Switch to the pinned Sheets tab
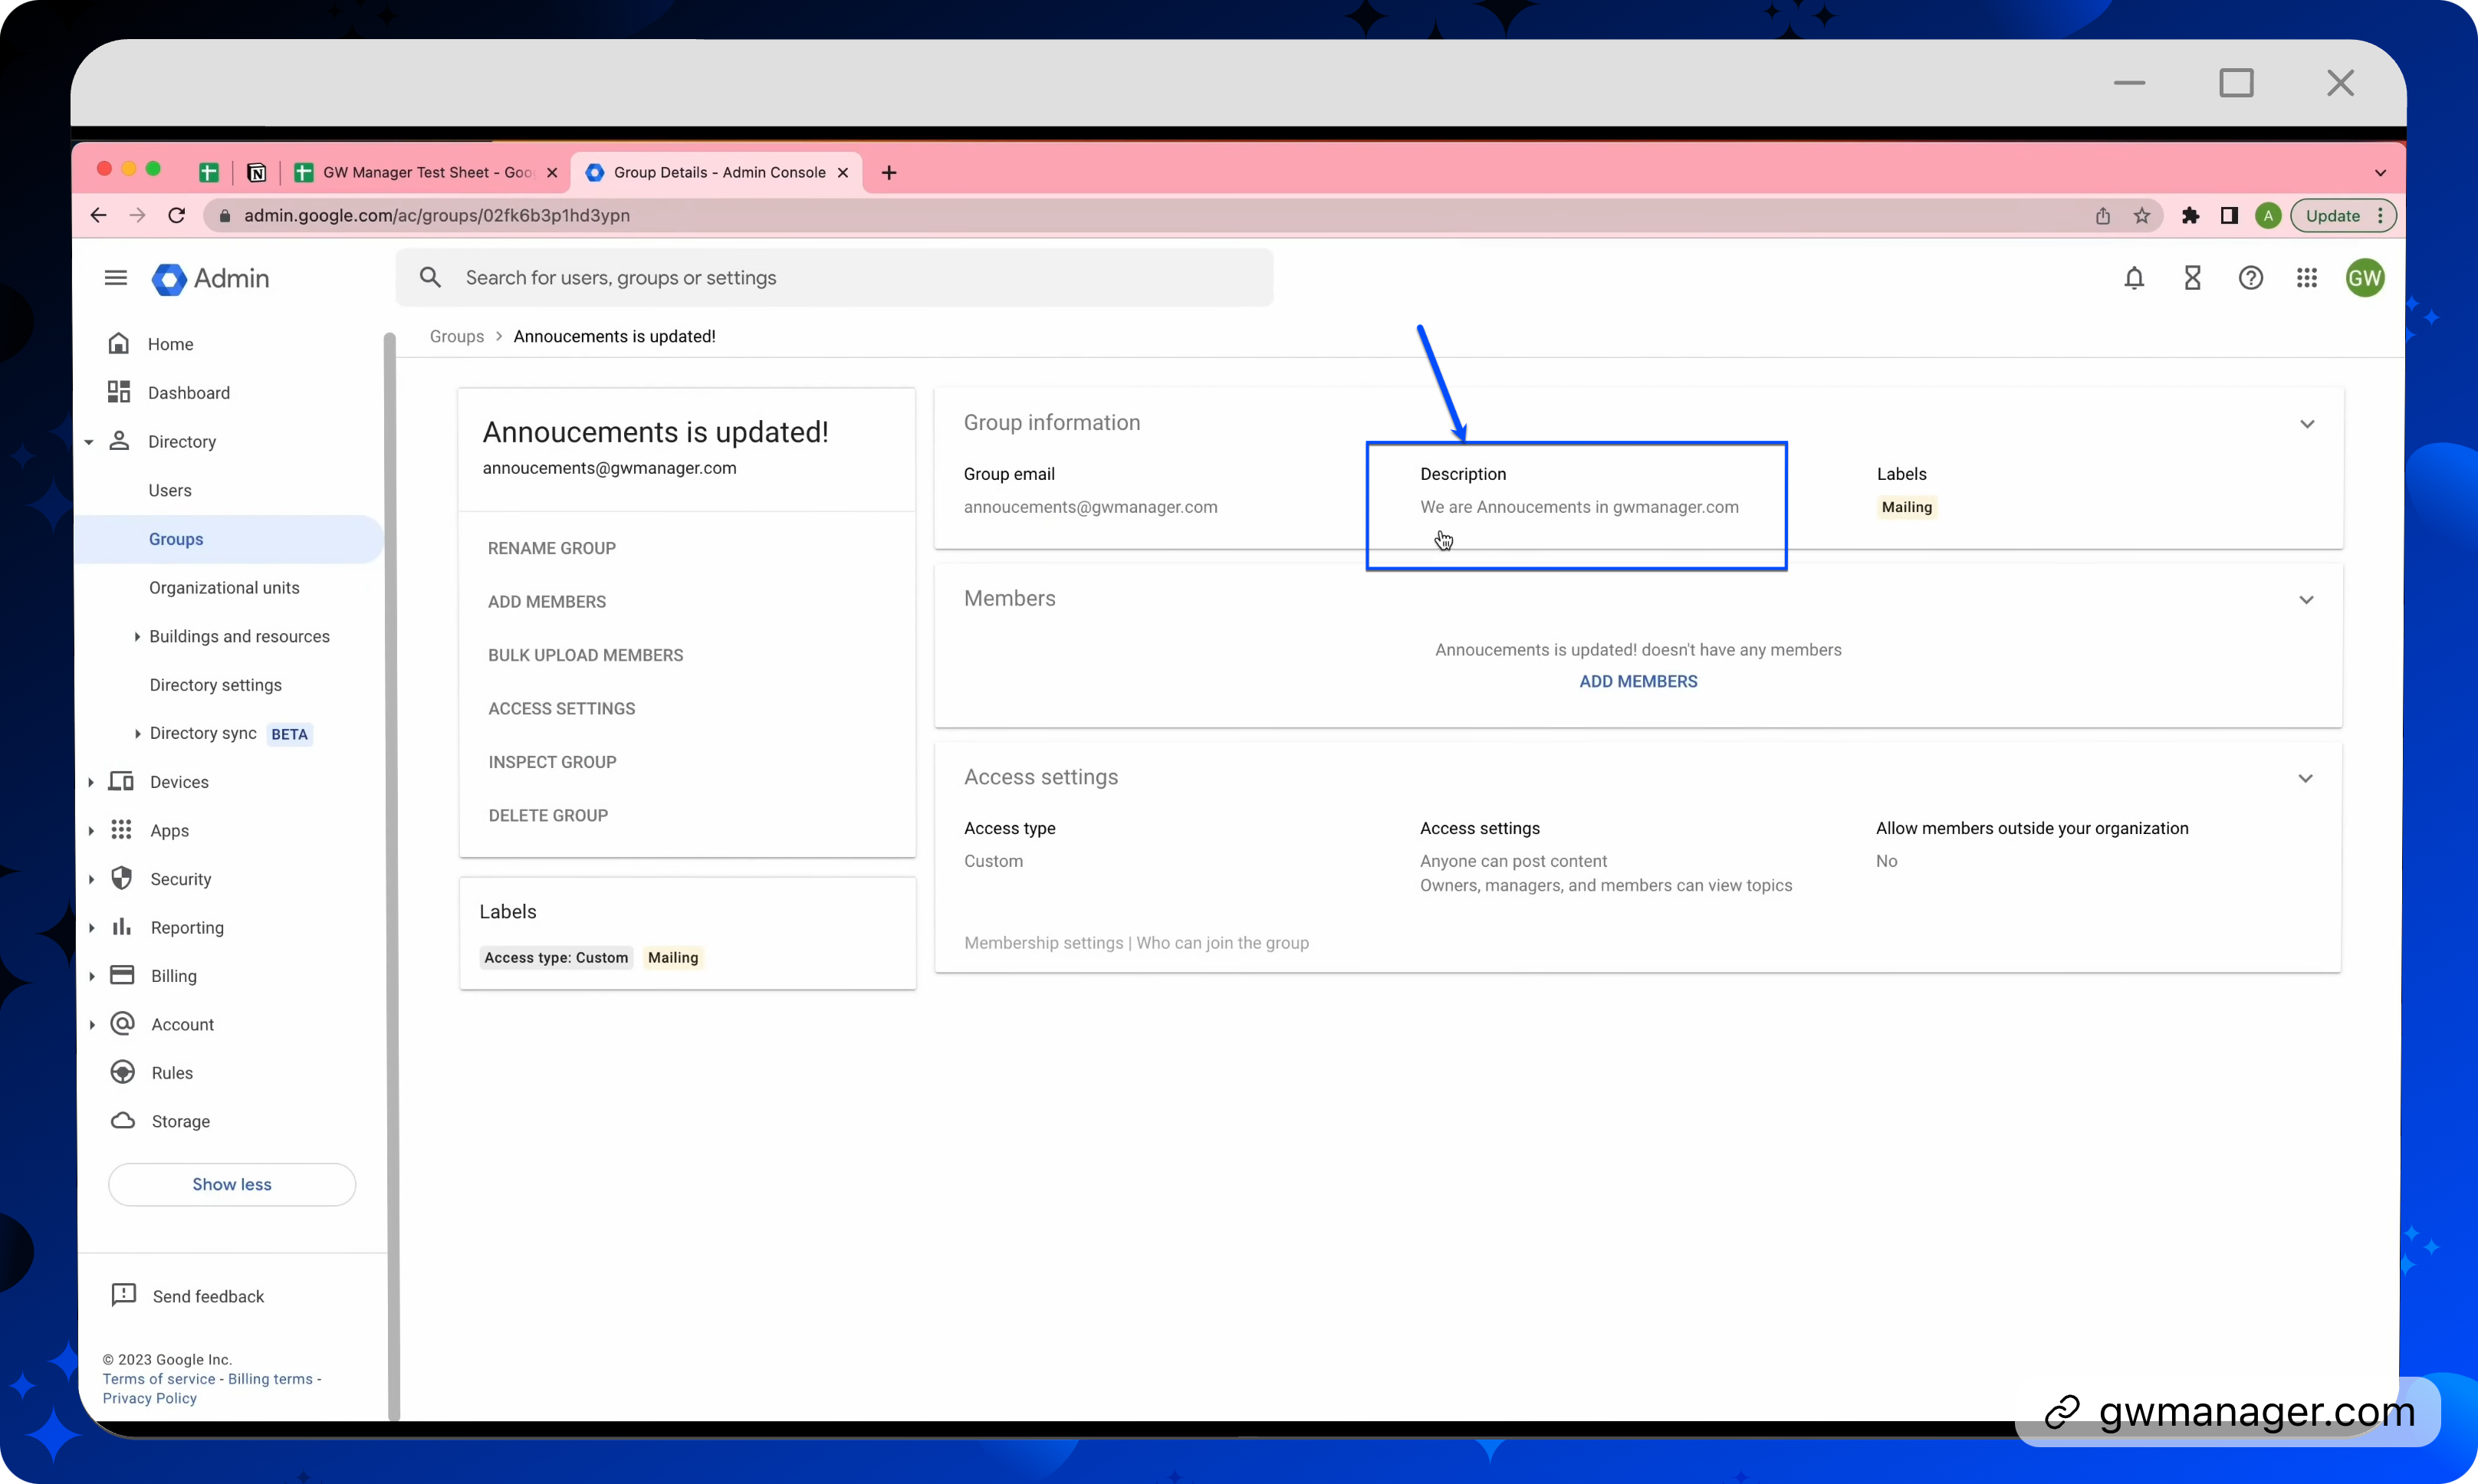This screenshot has height=1484, width=2478. click(209, 172)
